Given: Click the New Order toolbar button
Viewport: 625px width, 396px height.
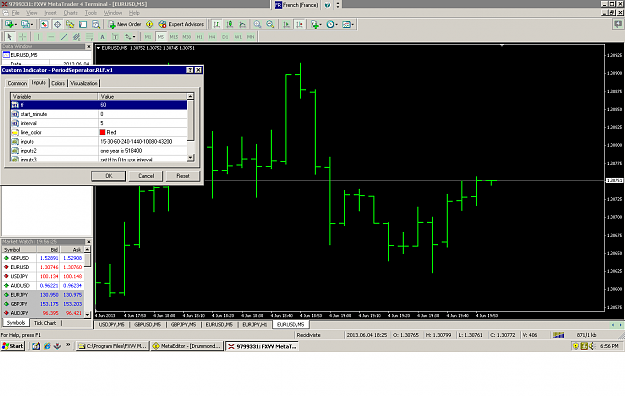Looking at the screenshot, I should [125, 24].
